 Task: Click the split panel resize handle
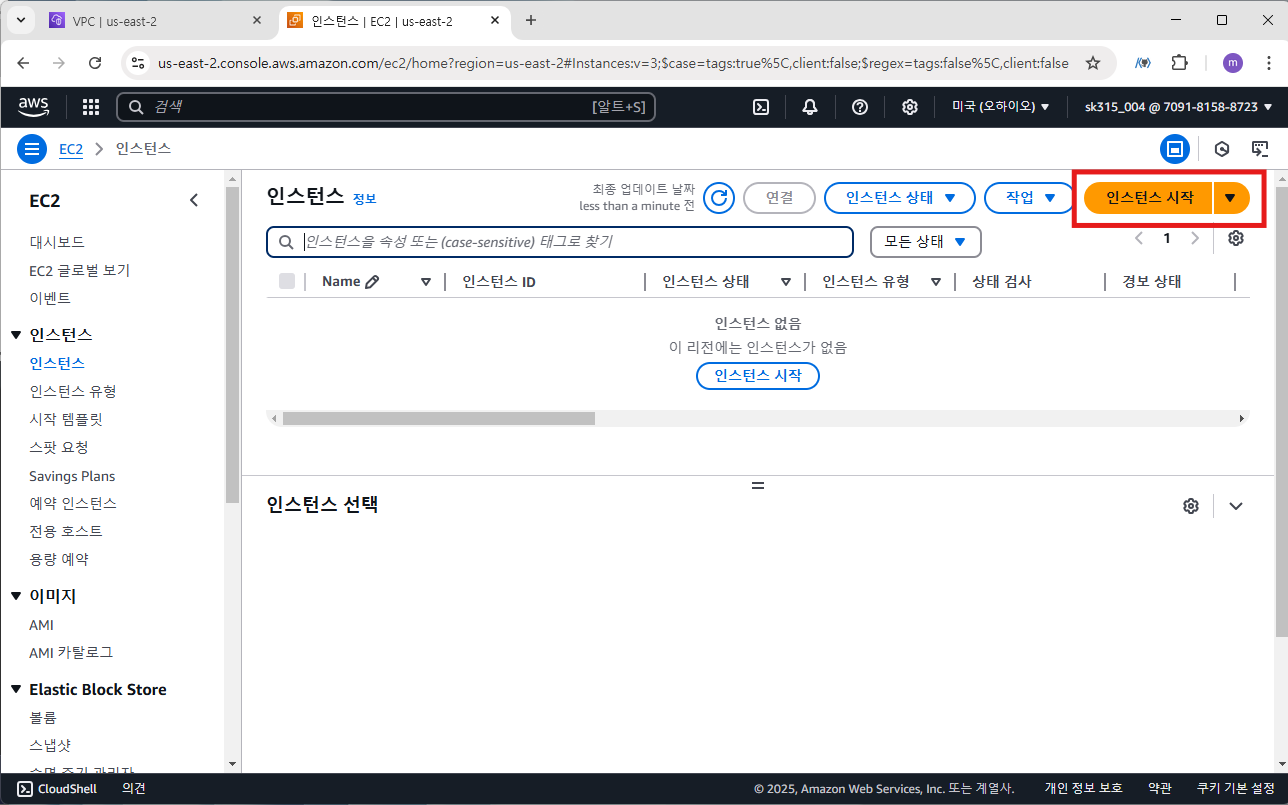(758, 485)
